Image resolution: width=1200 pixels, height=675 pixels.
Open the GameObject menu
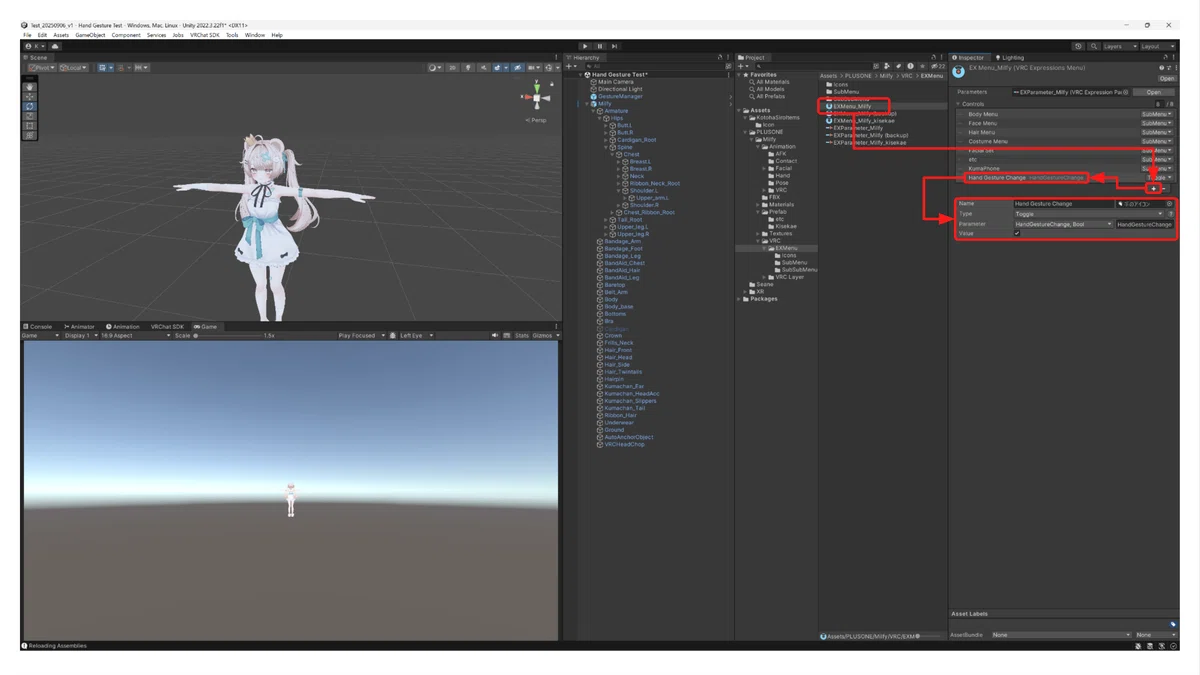click(90, 35)
